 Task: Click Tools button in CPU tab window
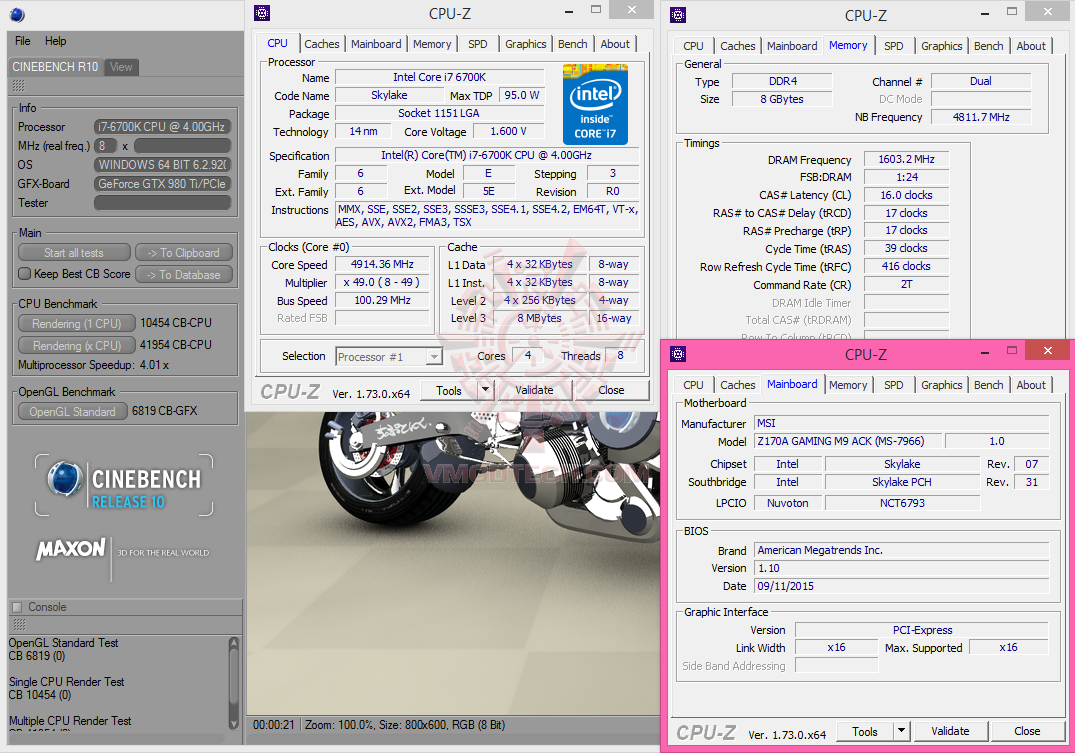449,390
